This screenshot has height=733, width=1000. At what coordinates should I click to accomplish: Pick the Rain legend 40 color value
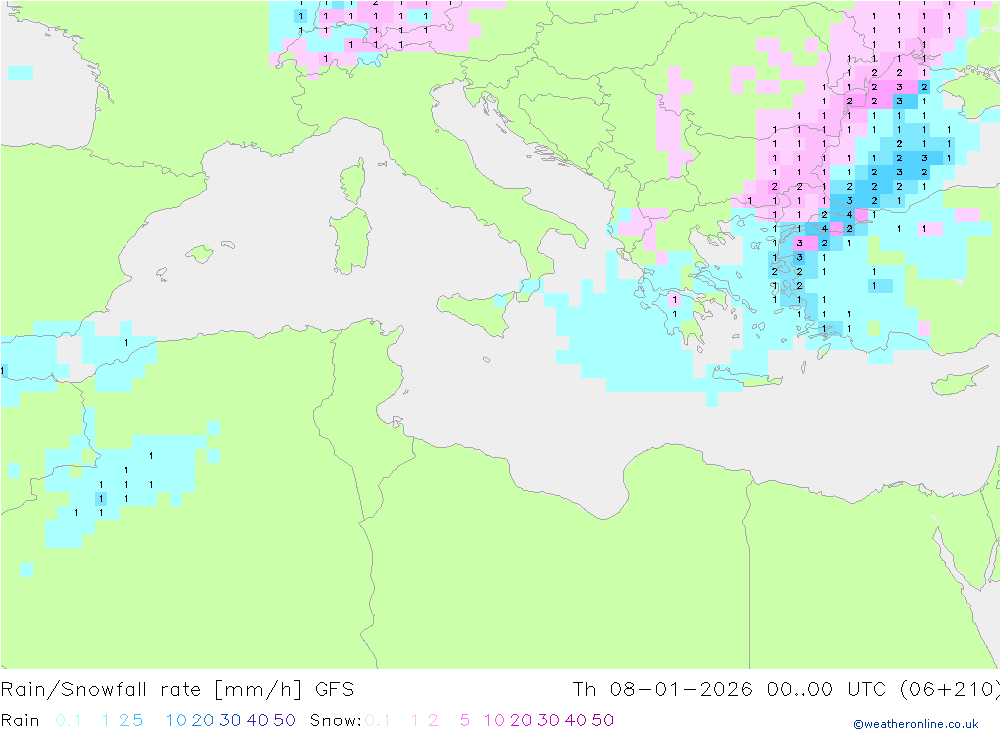point(258,720)
